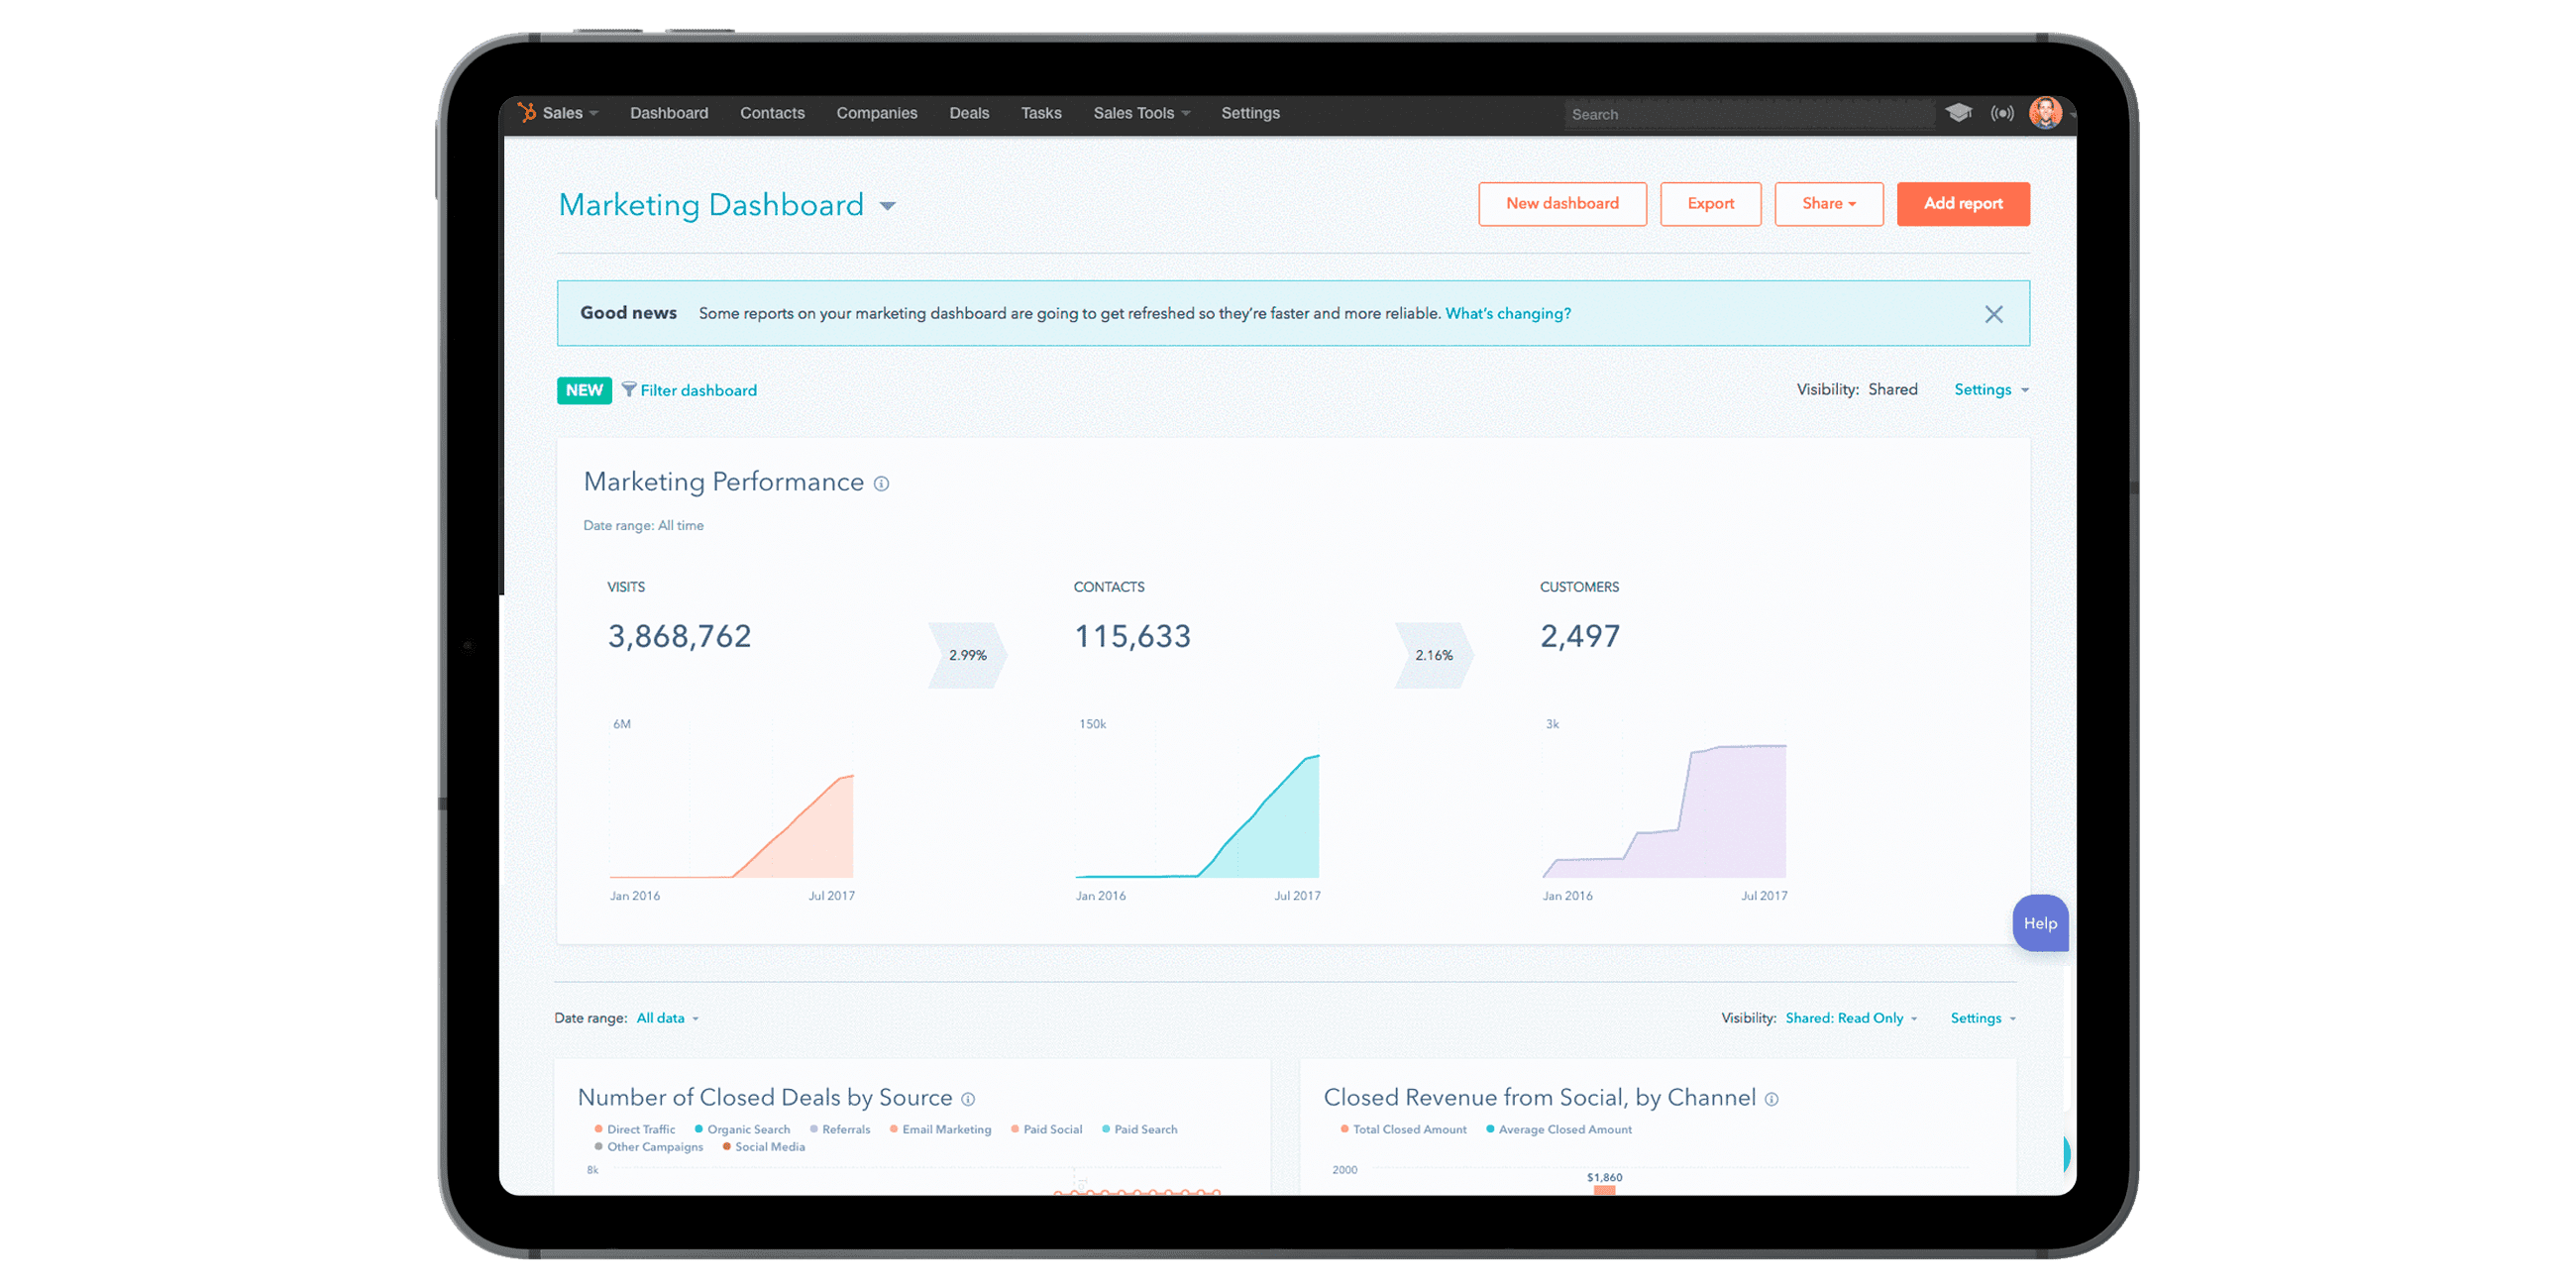The width and height of the screenshot is (2576, 1288).
Task: Click Marketing Performance info icon
Action: point(881,484)
